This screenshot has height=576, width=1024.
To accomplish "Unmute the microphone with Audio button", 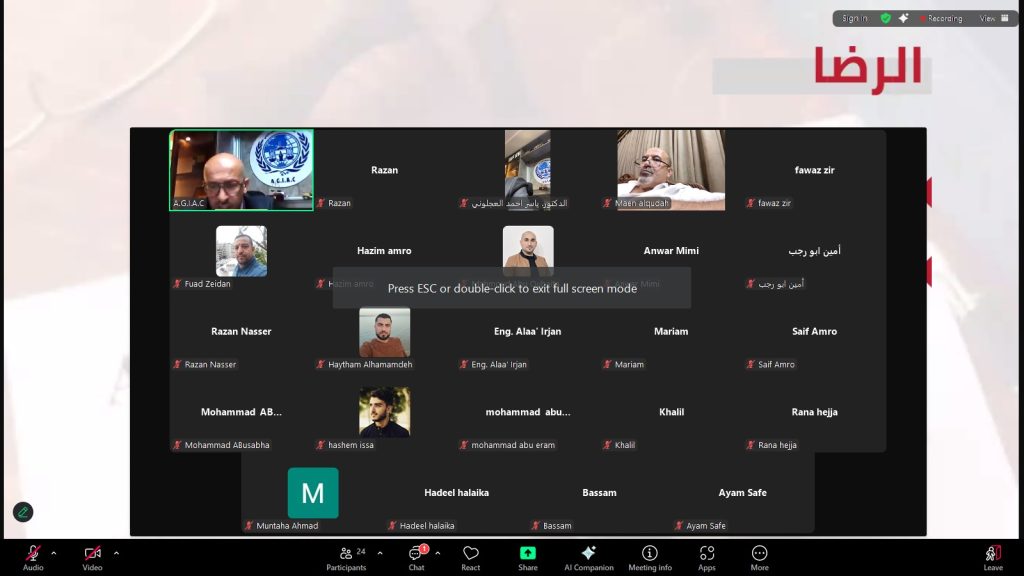I will (x=33, y=557).
